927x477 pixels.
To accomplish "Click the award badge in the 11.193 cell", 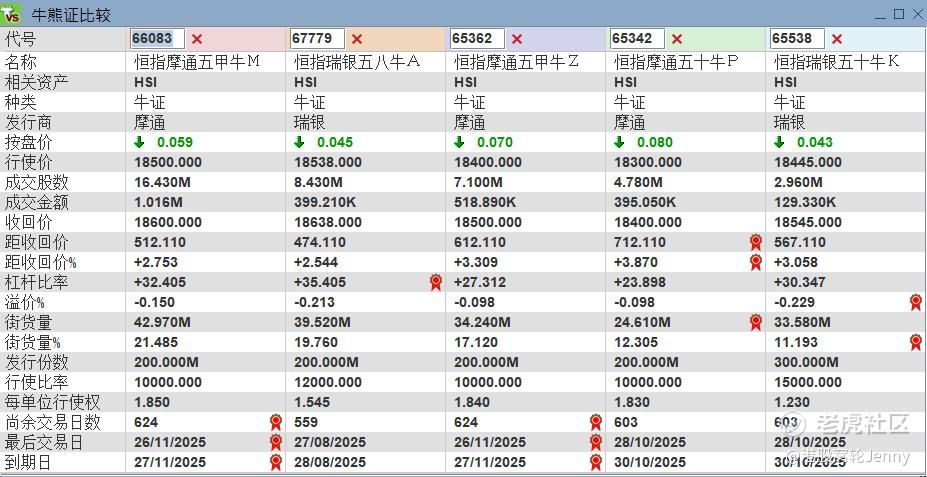I will pos(916,342).
